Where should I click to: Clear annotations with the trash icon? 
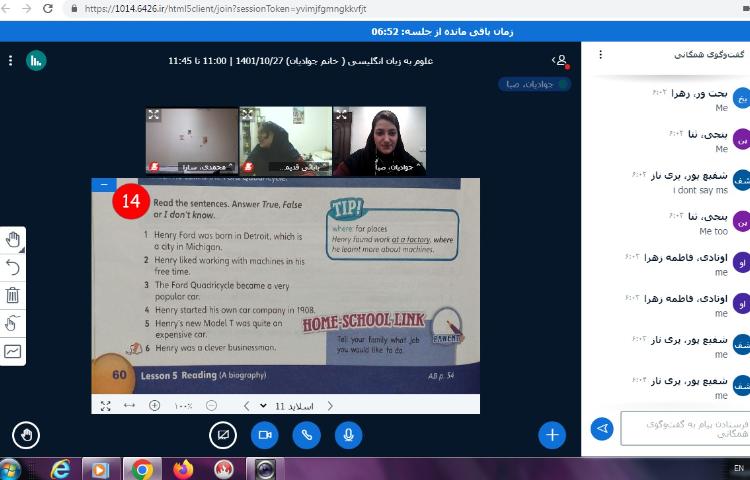pos(13,295)
